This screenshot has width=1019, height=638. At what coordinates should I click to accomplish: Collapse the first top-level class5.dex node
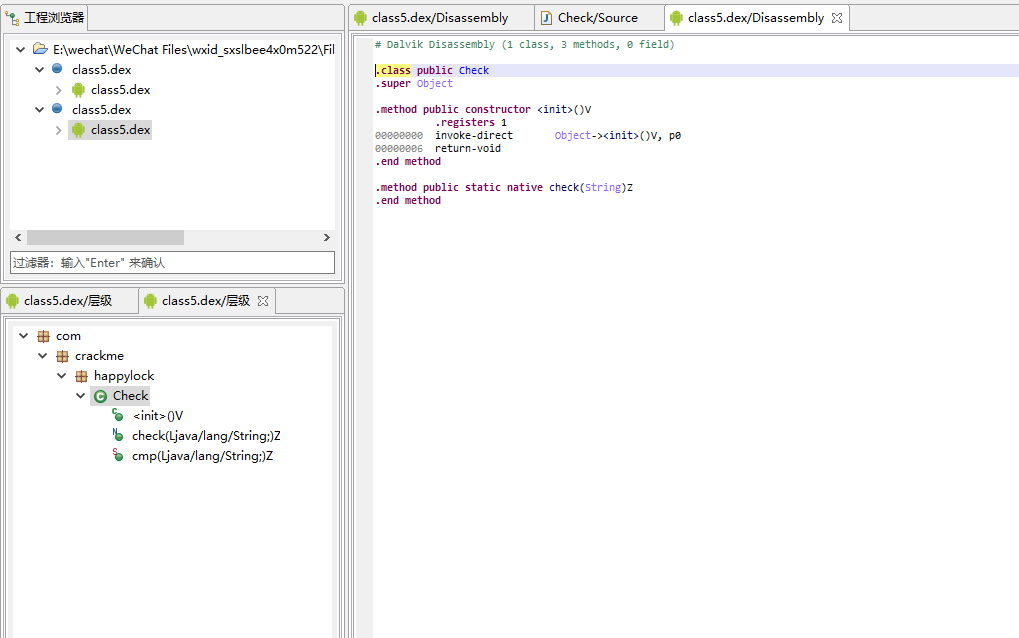(40, 70)
